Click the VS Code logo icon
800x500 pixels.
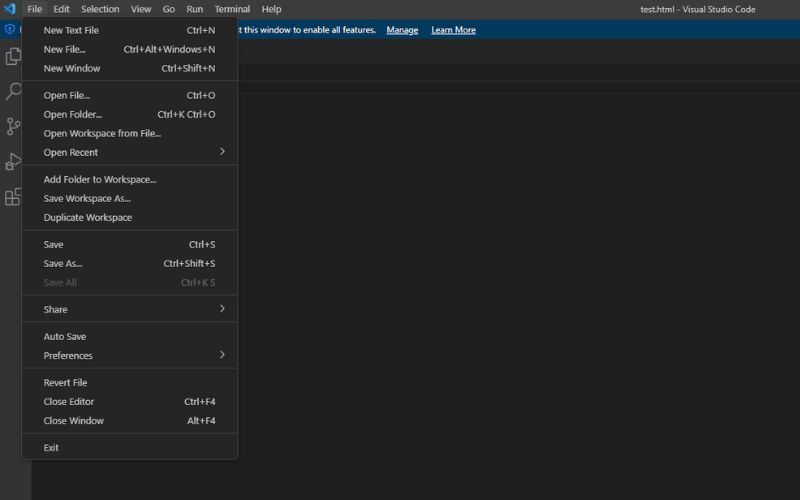click(x=10, y=9)
